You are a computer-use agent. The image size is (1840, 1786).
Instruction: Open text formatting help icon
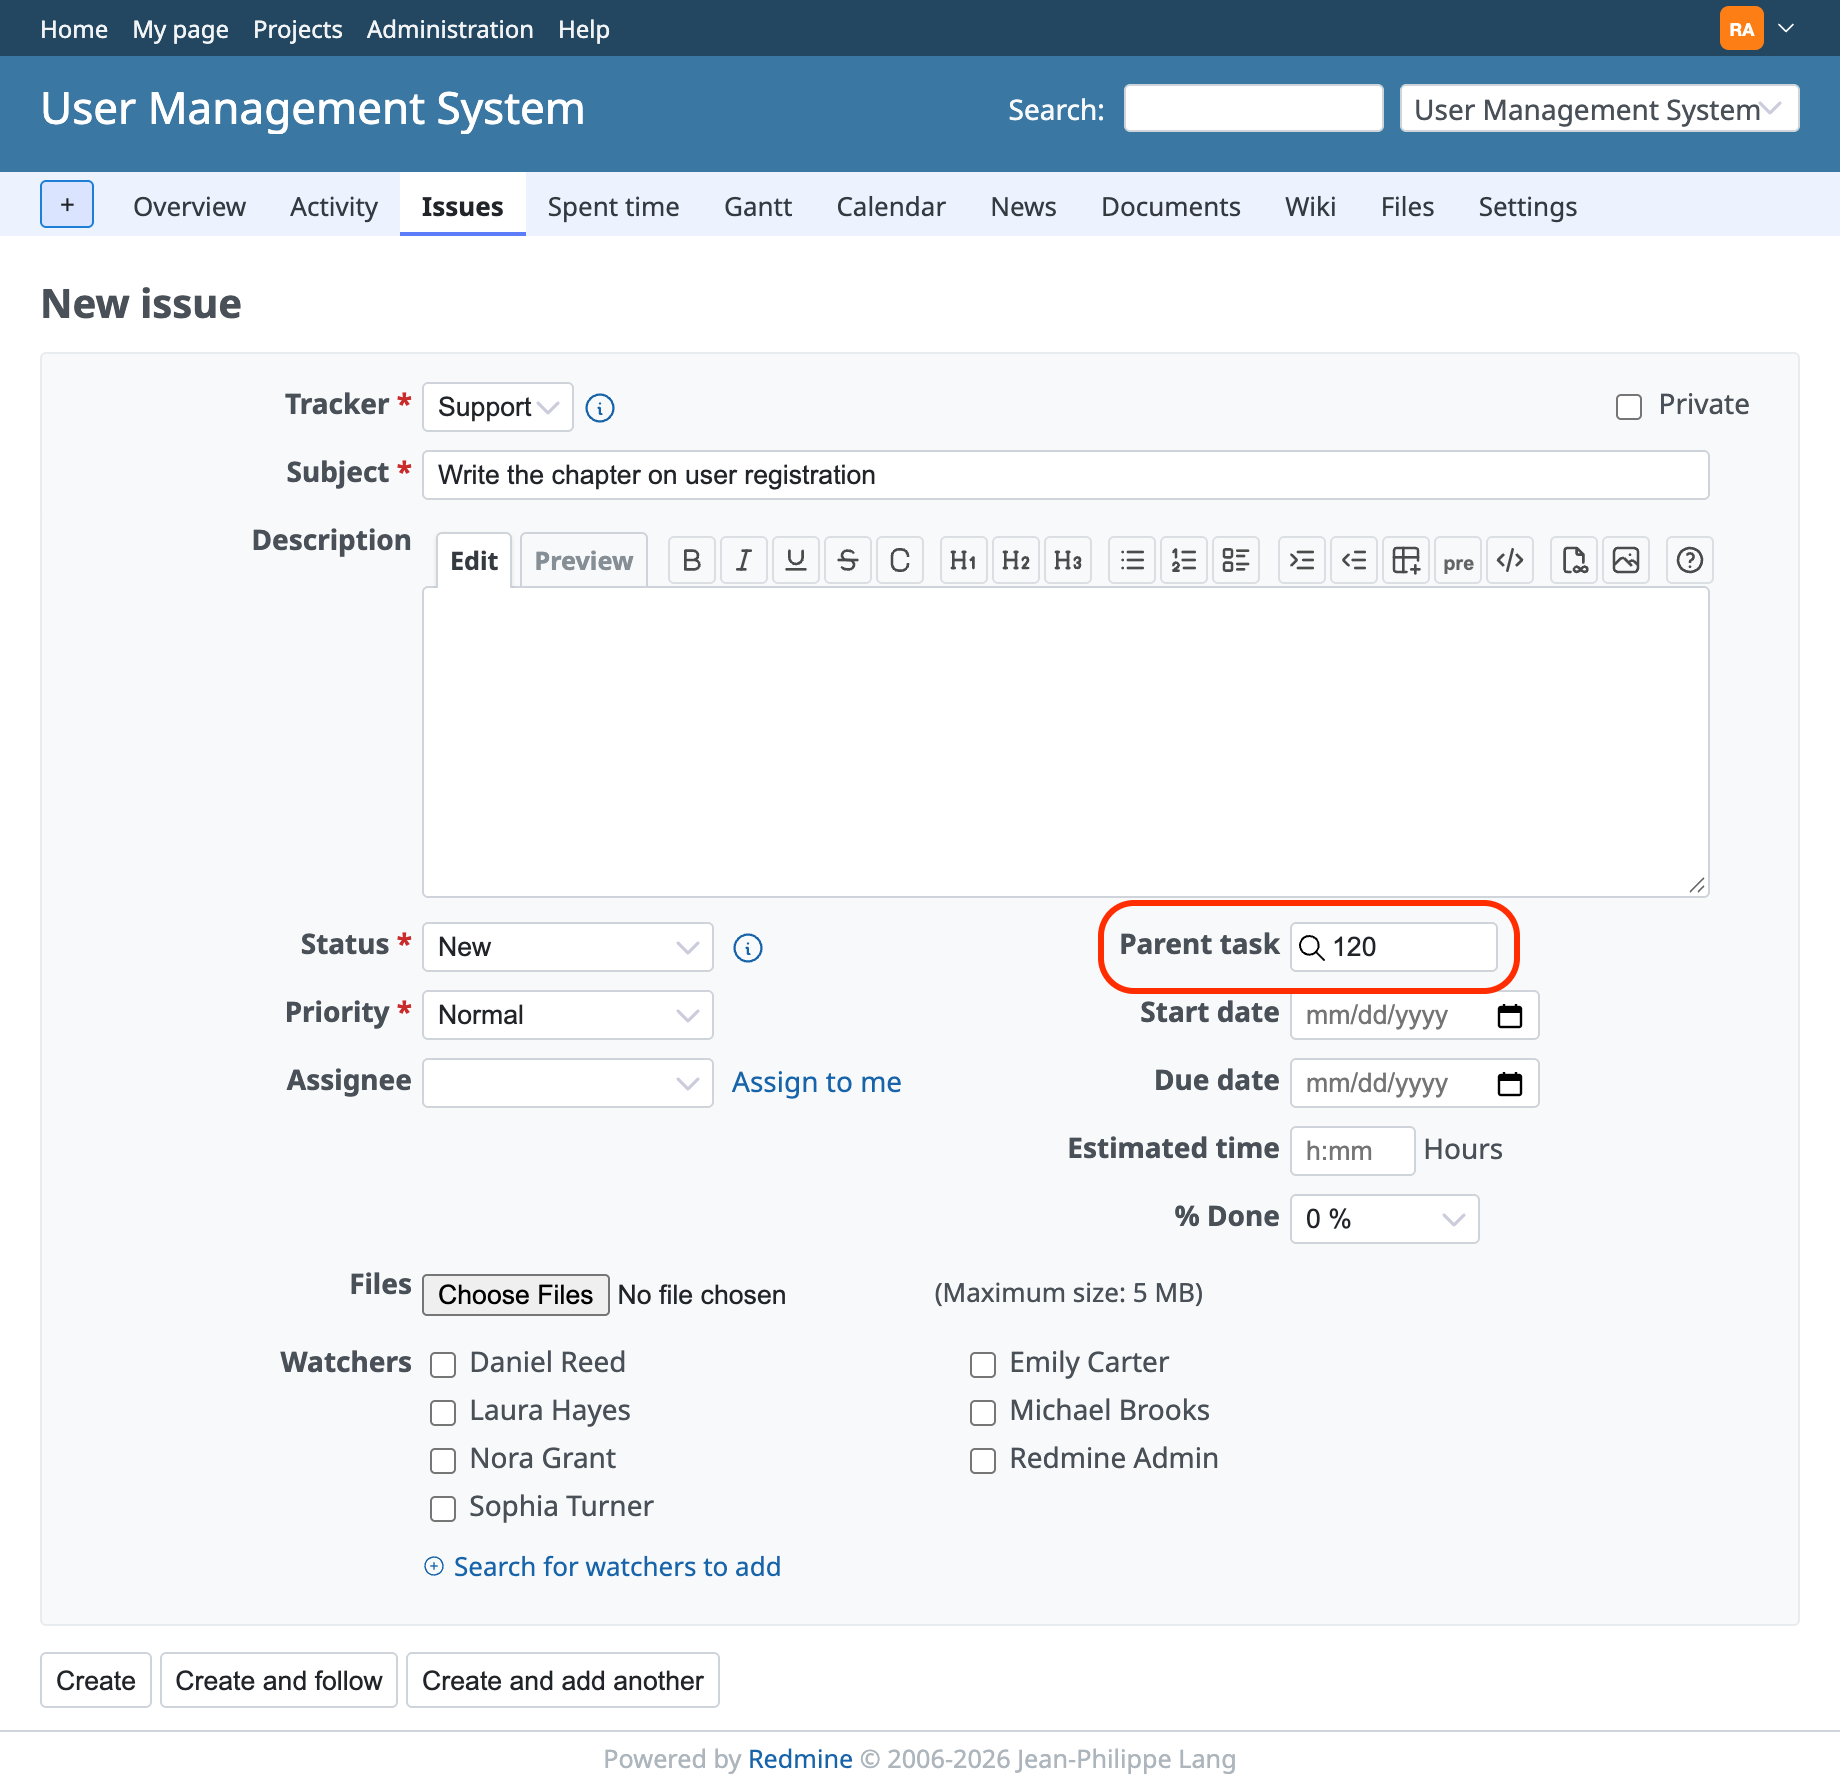pyautogui.click(x=1690, y=560)
